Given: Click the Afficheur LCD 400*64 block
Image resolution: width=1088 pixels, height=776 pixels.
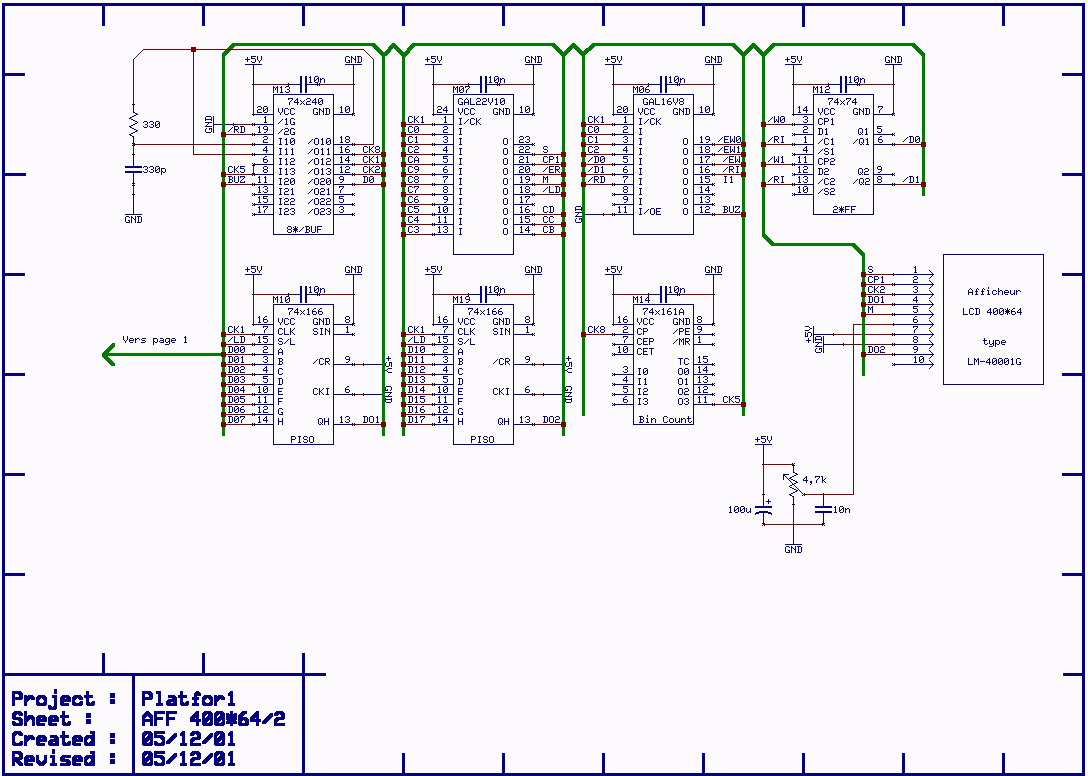Looking at the screenshot, I should click(993, 319).
